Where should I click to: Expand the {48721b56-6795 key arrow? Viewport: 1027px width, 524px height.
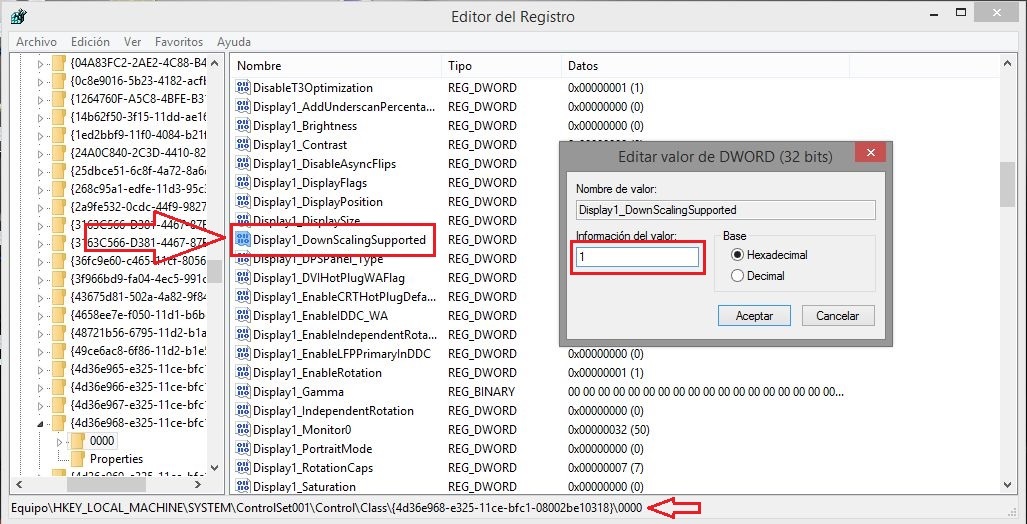[x=41, y=333]
